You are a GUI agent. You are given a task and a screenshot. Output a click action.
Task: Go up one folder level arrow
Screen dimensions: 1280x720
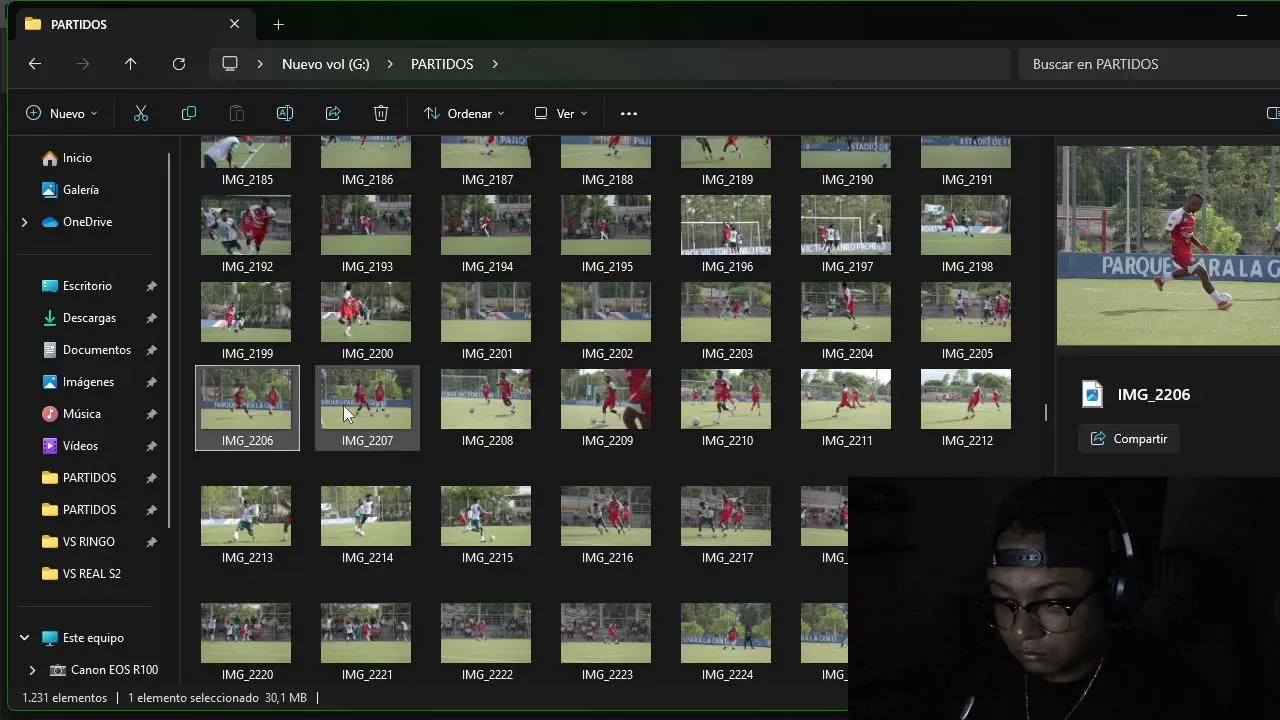pos(130,64)
